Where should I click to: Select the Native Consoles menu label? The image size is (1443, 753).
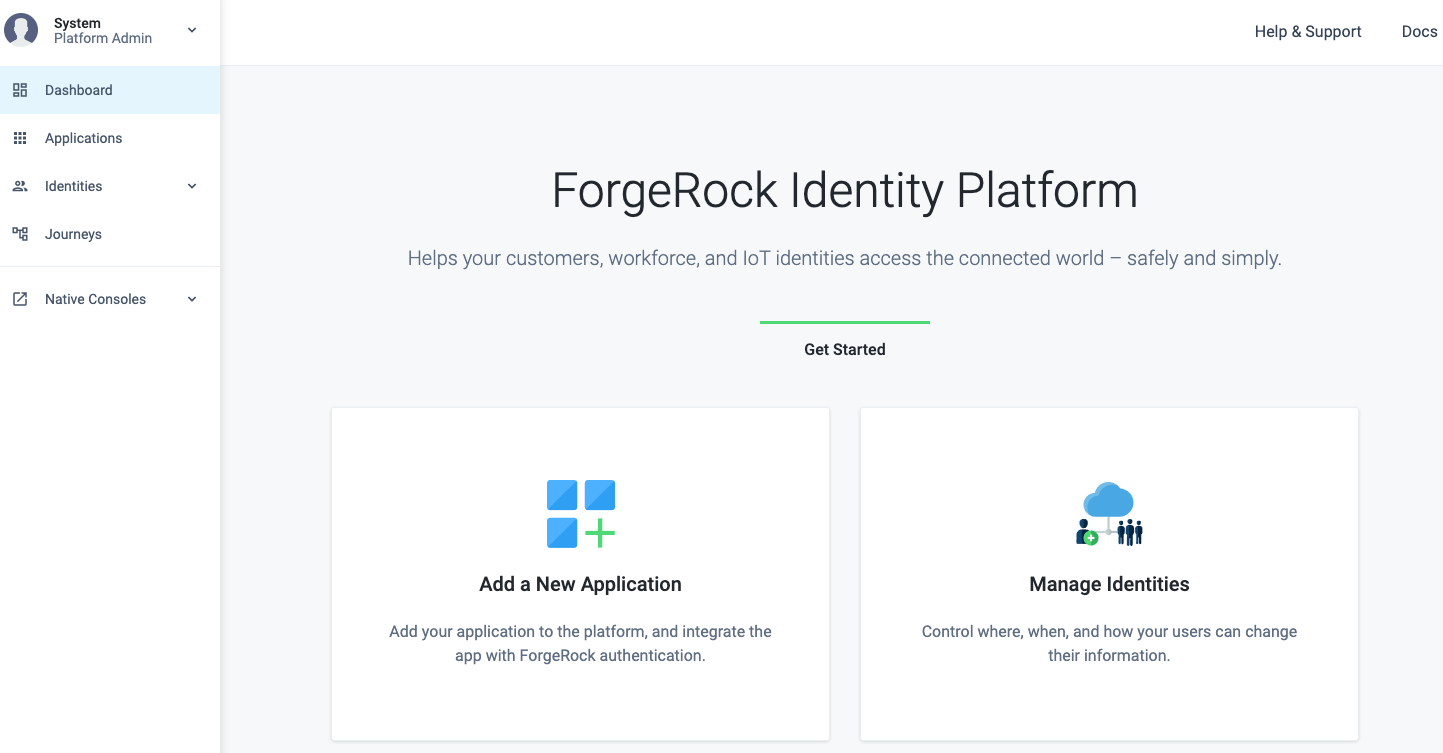pos(95,299)
